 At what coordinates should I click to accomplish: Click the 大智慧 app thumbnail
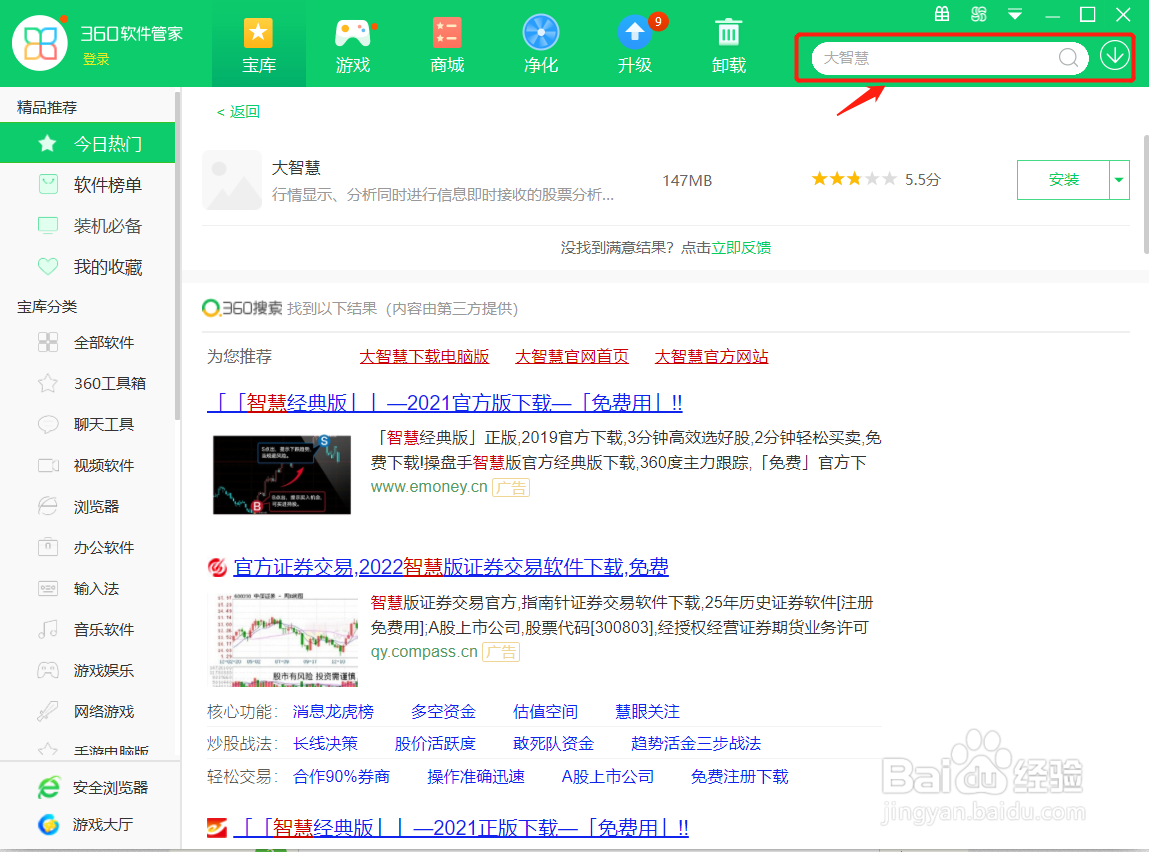[232, 180]
